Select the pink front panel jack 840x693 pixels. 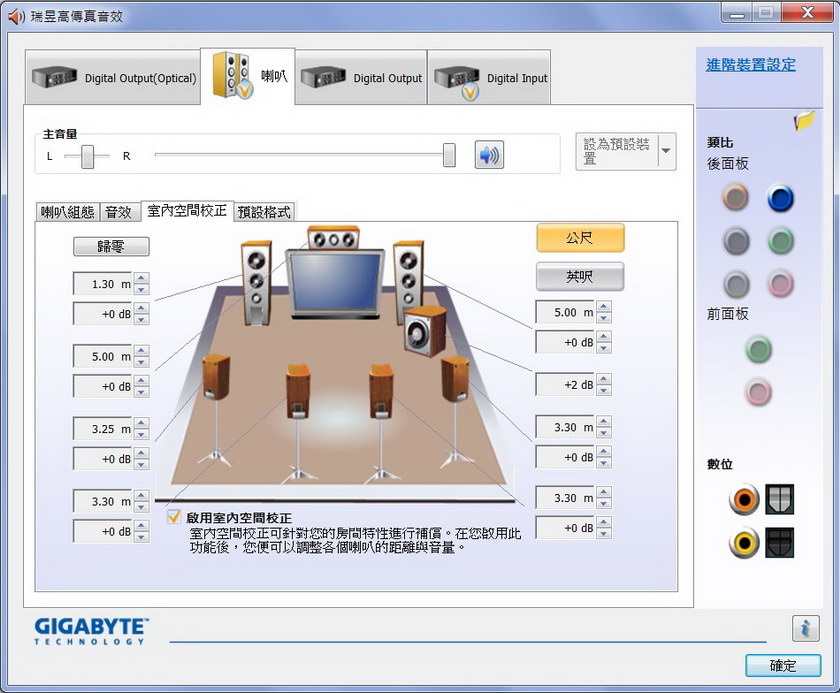(758, 392)
